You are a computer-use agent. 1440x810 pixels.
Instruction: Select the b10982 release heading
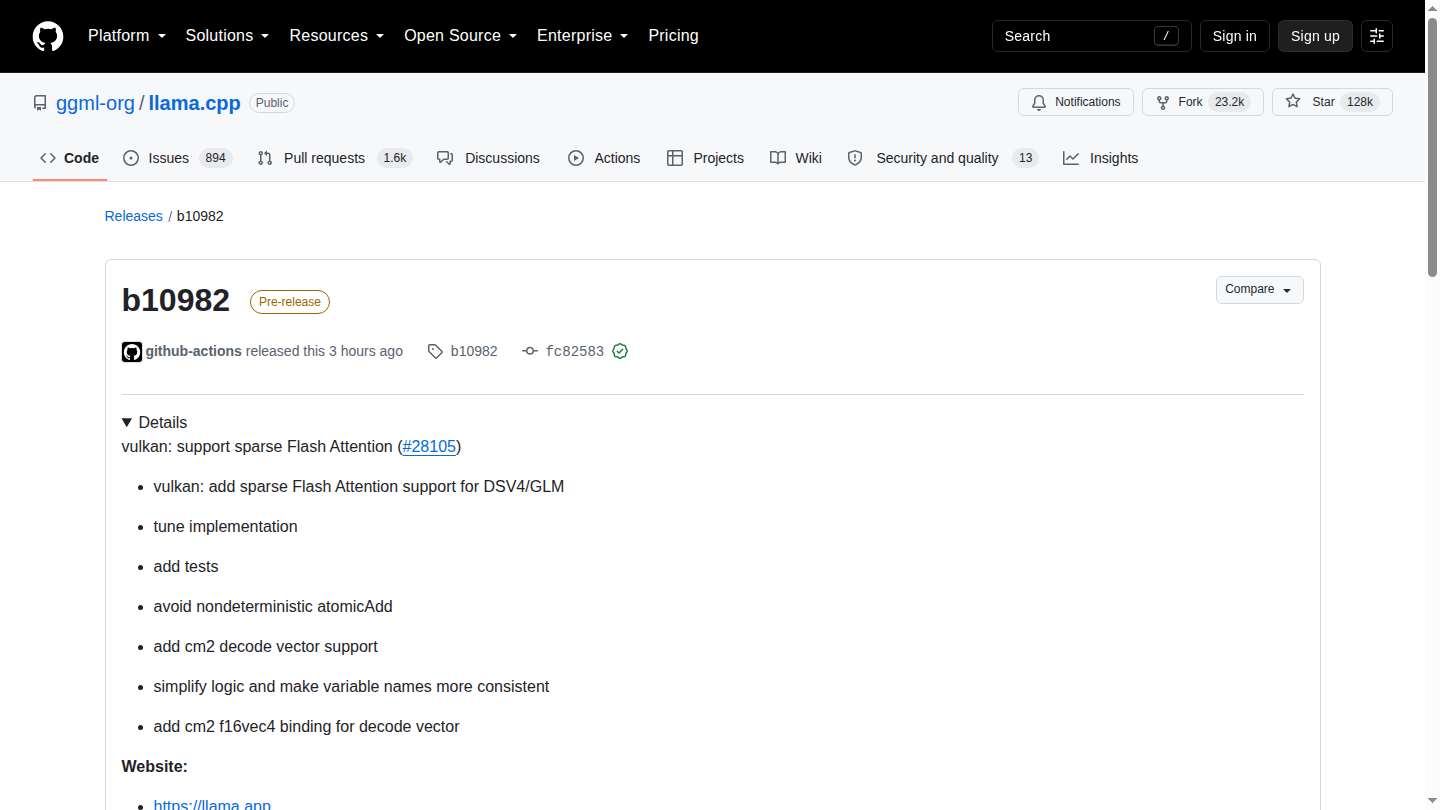click(176, 300)
